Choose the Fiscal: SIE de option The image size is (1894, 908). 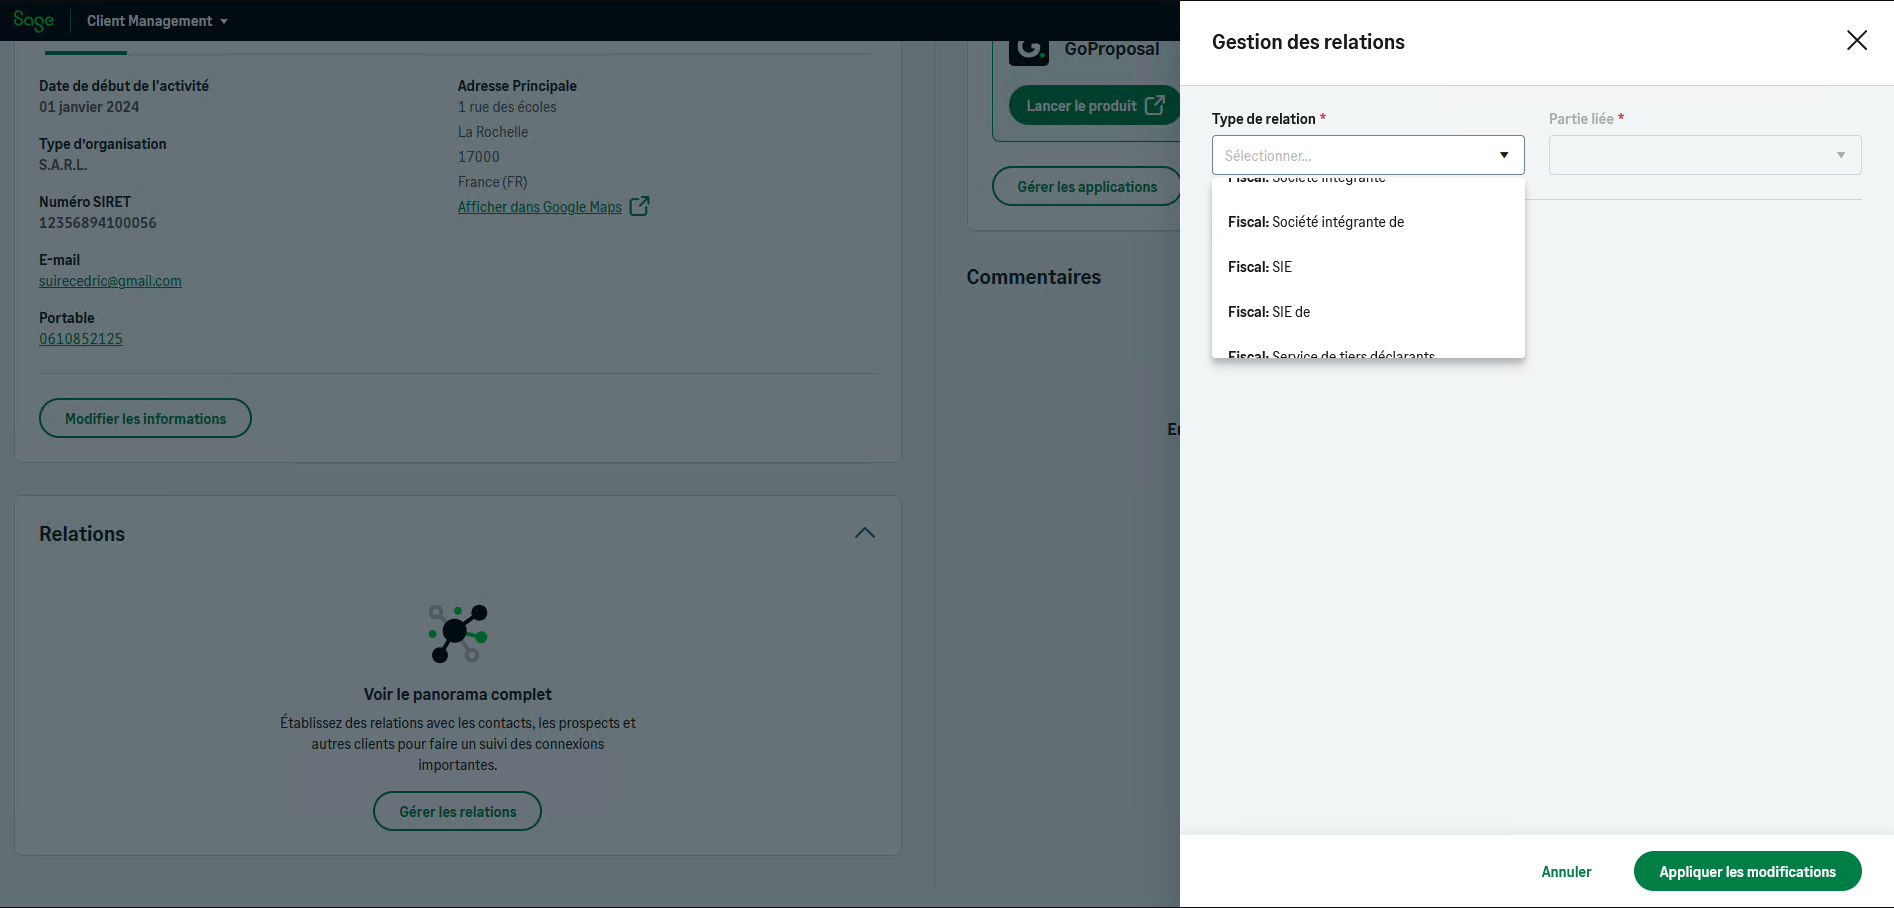coord(1269,312)
